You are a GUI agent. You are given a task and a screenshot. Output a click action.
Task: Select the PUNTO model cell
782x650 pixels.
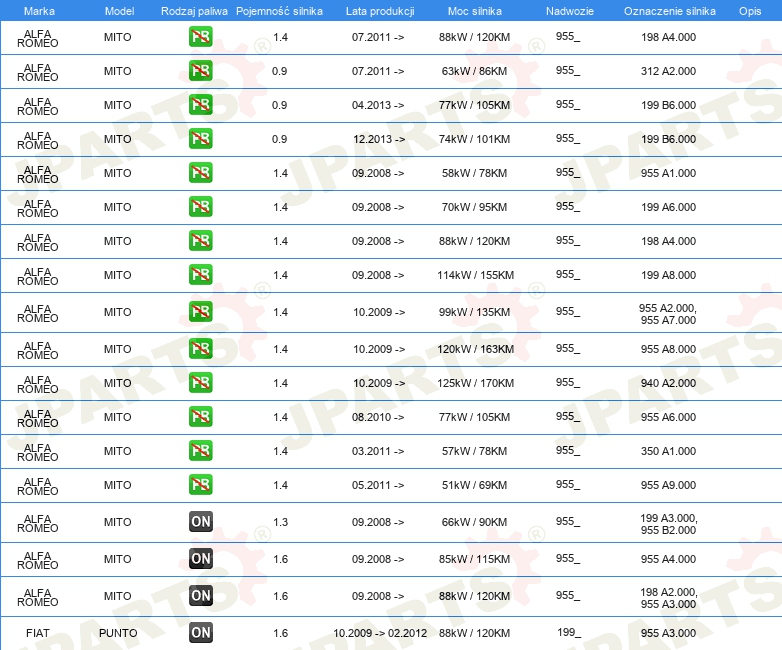coord(118,633)
